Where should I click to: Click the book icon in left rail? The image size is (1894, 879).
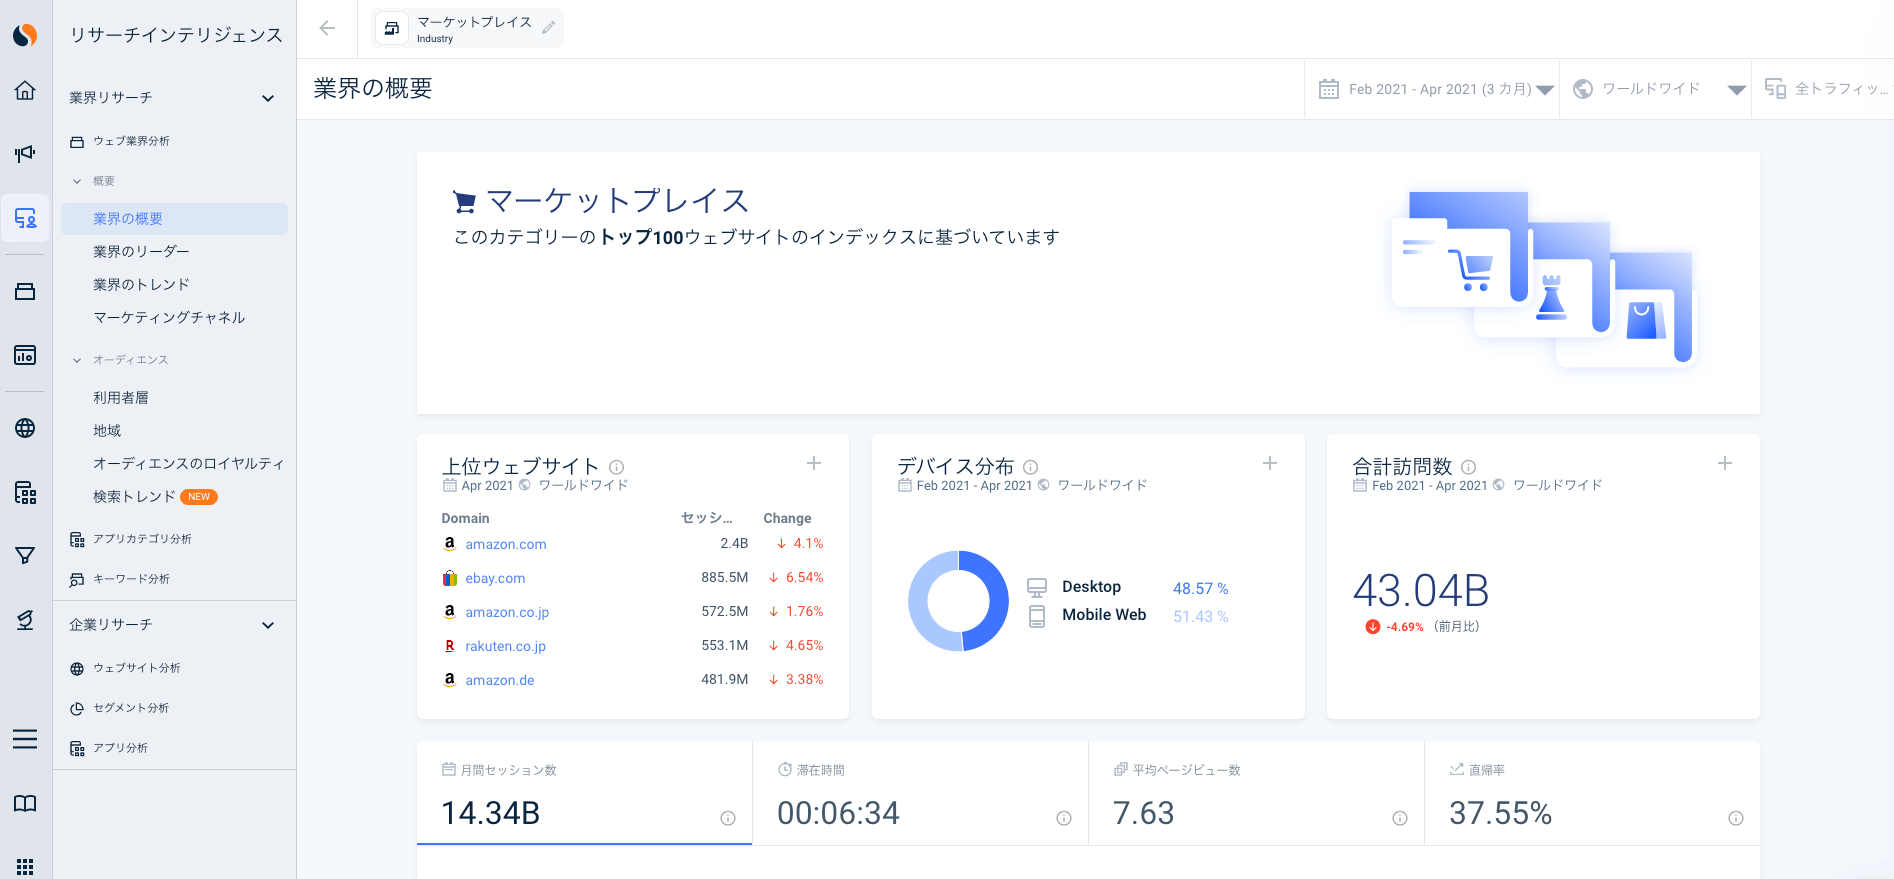pos(25,804)
